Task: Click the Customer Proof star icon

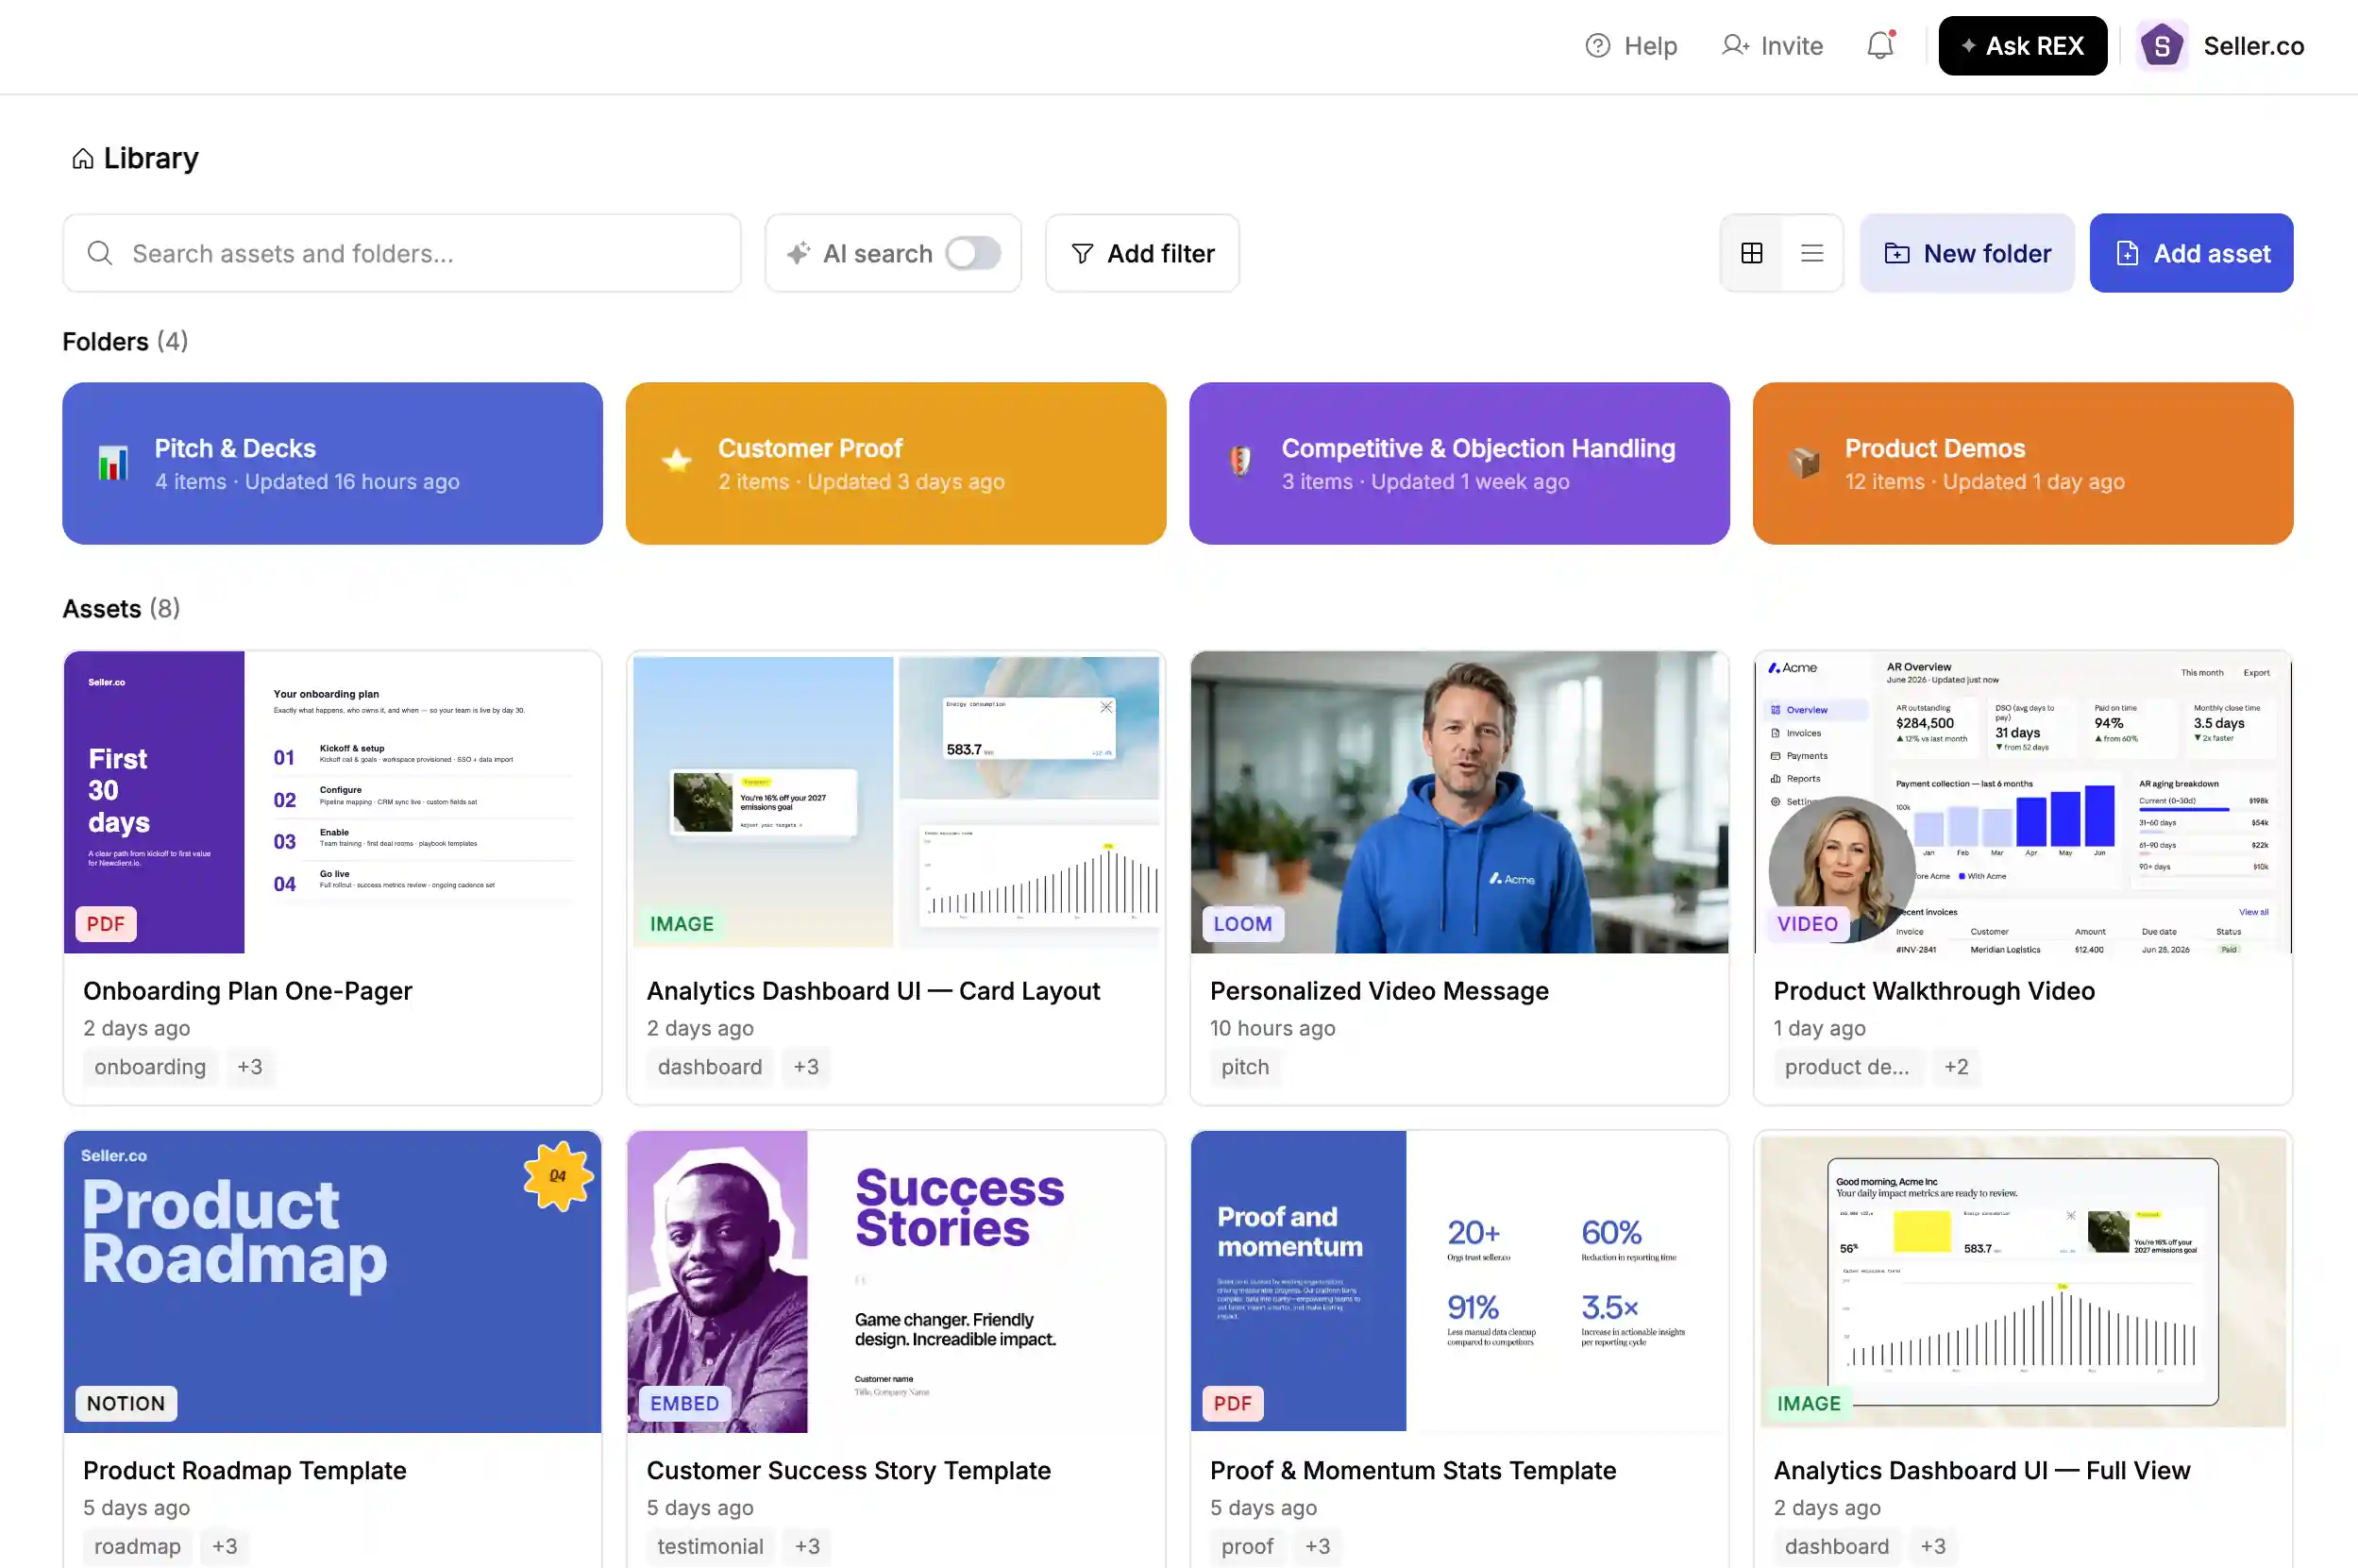Action: pos(677,461)
